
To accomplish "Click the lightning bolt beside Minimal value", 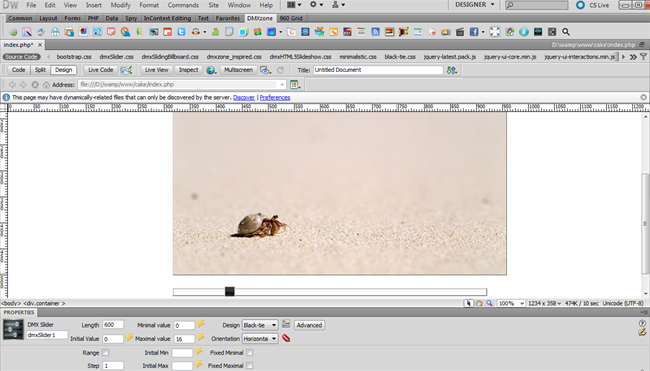I will click(201, 324).
